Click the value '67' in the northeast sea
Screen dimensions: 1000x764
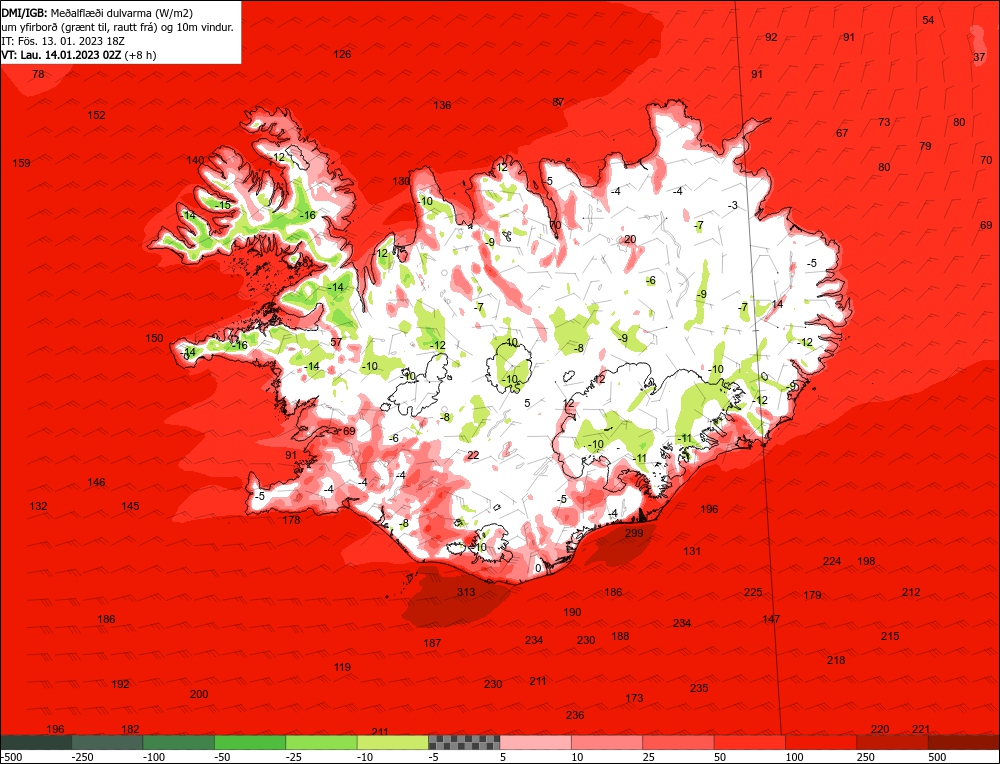coord(842,133)
